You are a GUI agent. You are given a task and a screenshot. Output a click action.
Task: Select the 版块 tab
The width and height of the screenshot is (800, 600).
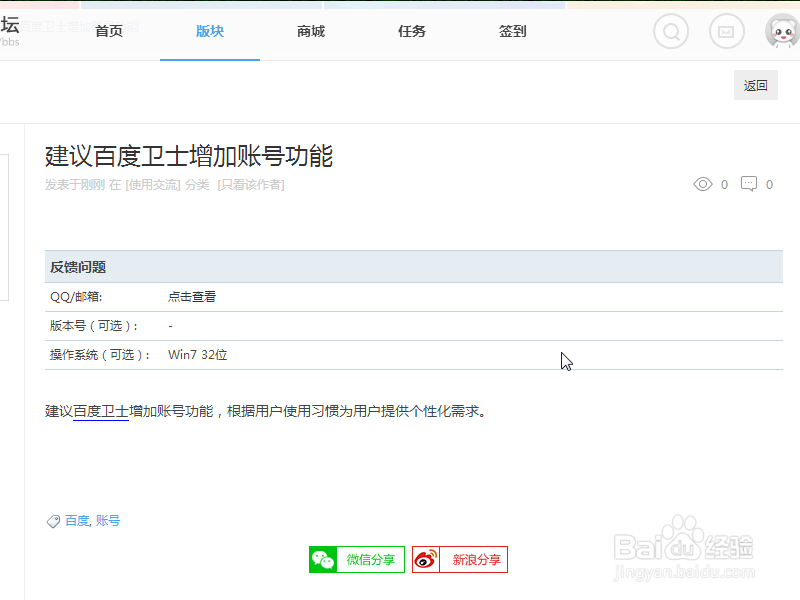point(209,31)
